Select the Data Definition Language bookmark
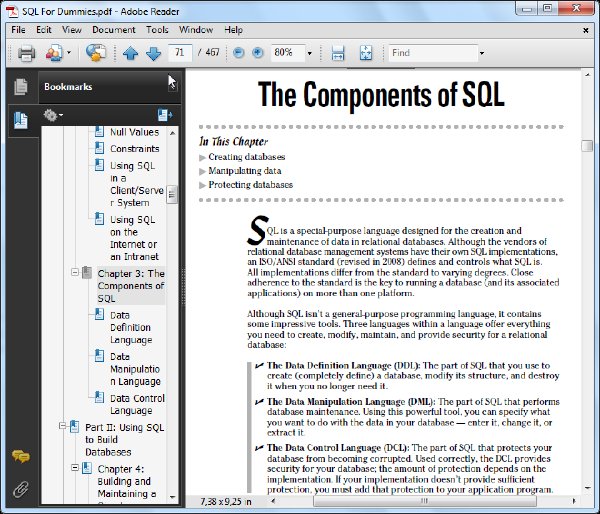Image resolution: width=600 pixels, height=514 pixels. pyautogui.click(x=131, y=328)
